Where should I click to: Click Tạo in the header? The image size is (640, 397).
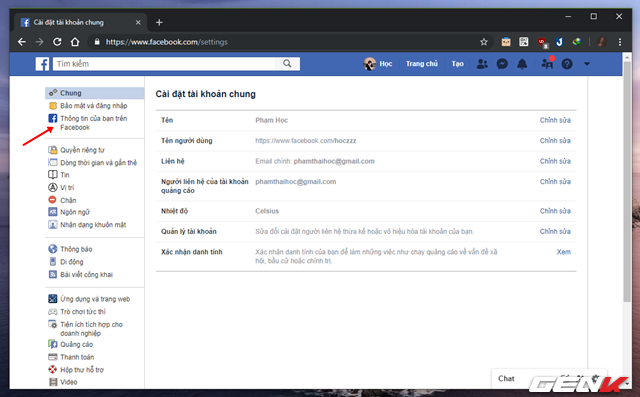coord(457,64)
